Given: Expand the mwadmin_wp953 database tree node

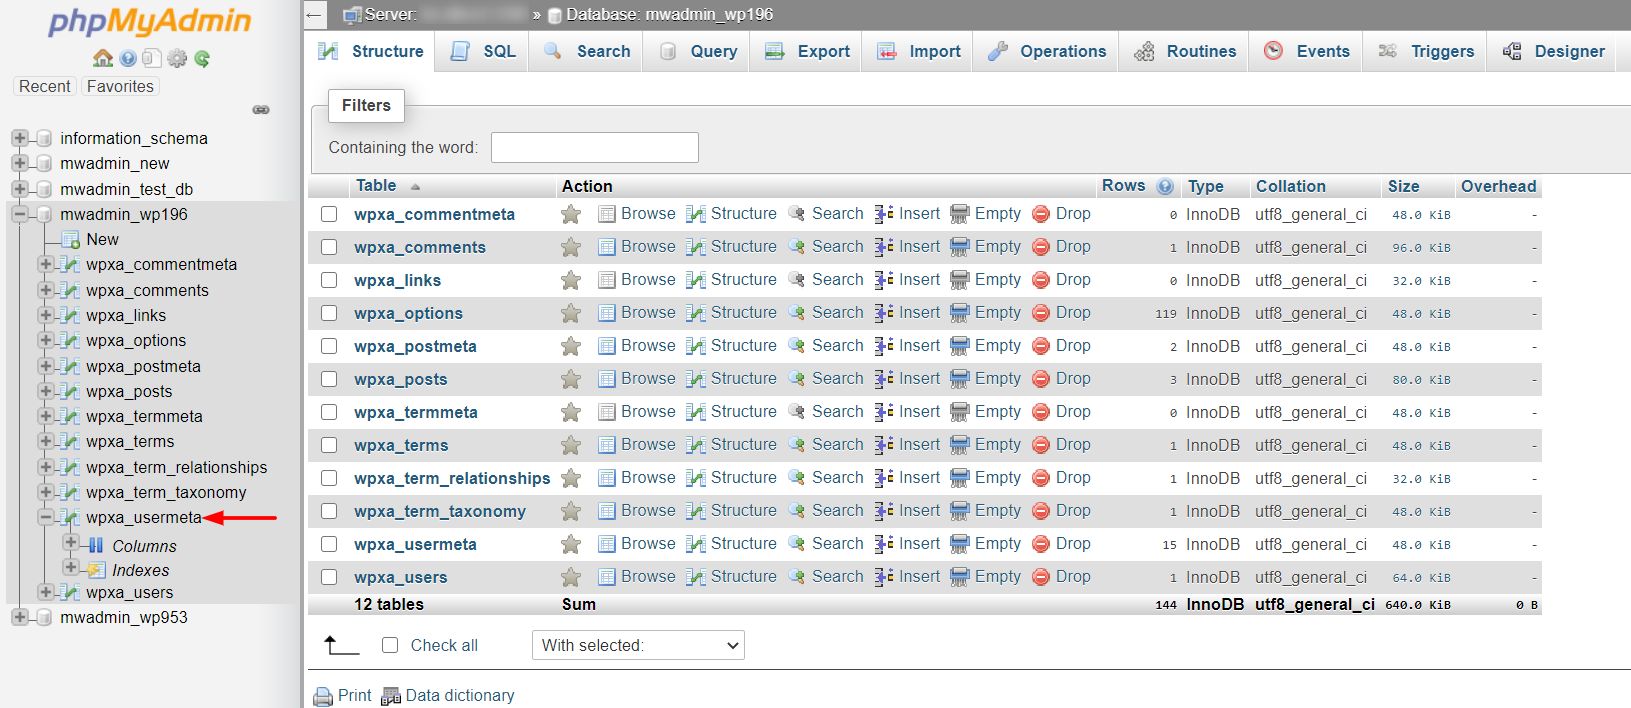Looking at the screenshot, I should (x=20, y=617).
